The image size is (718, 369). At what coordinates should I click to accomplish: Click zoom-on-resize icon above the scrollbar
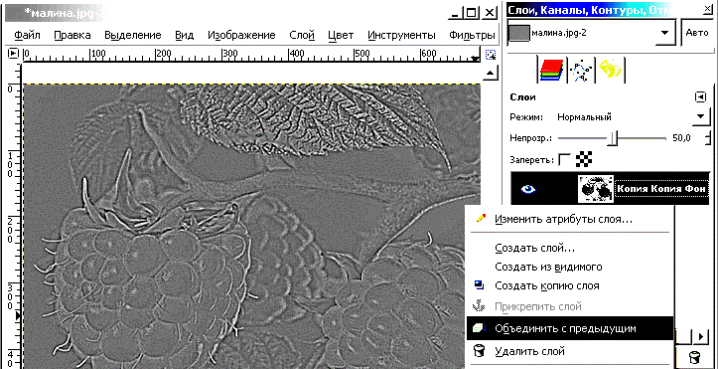pyautogui.click(x=490, y=54)
